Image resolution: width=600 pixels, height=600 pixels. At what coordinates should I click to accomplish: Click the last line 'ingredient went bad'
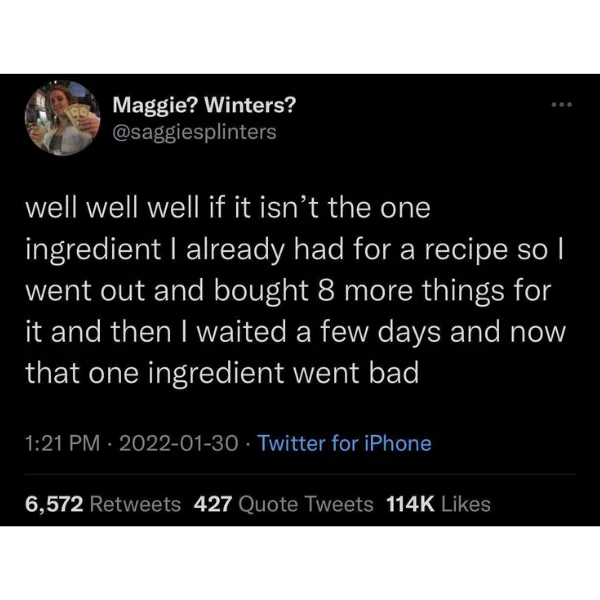(x=222, y=373)
